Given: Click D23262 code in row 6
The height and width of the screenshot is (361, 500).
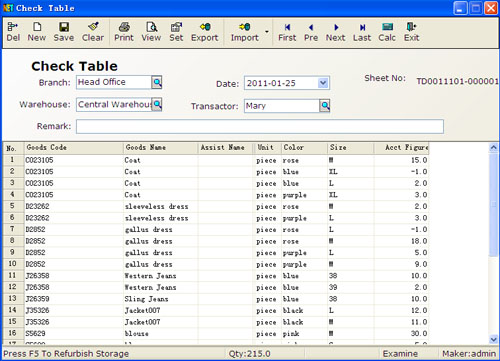Looking at the screenshot, I should (37, 218).
